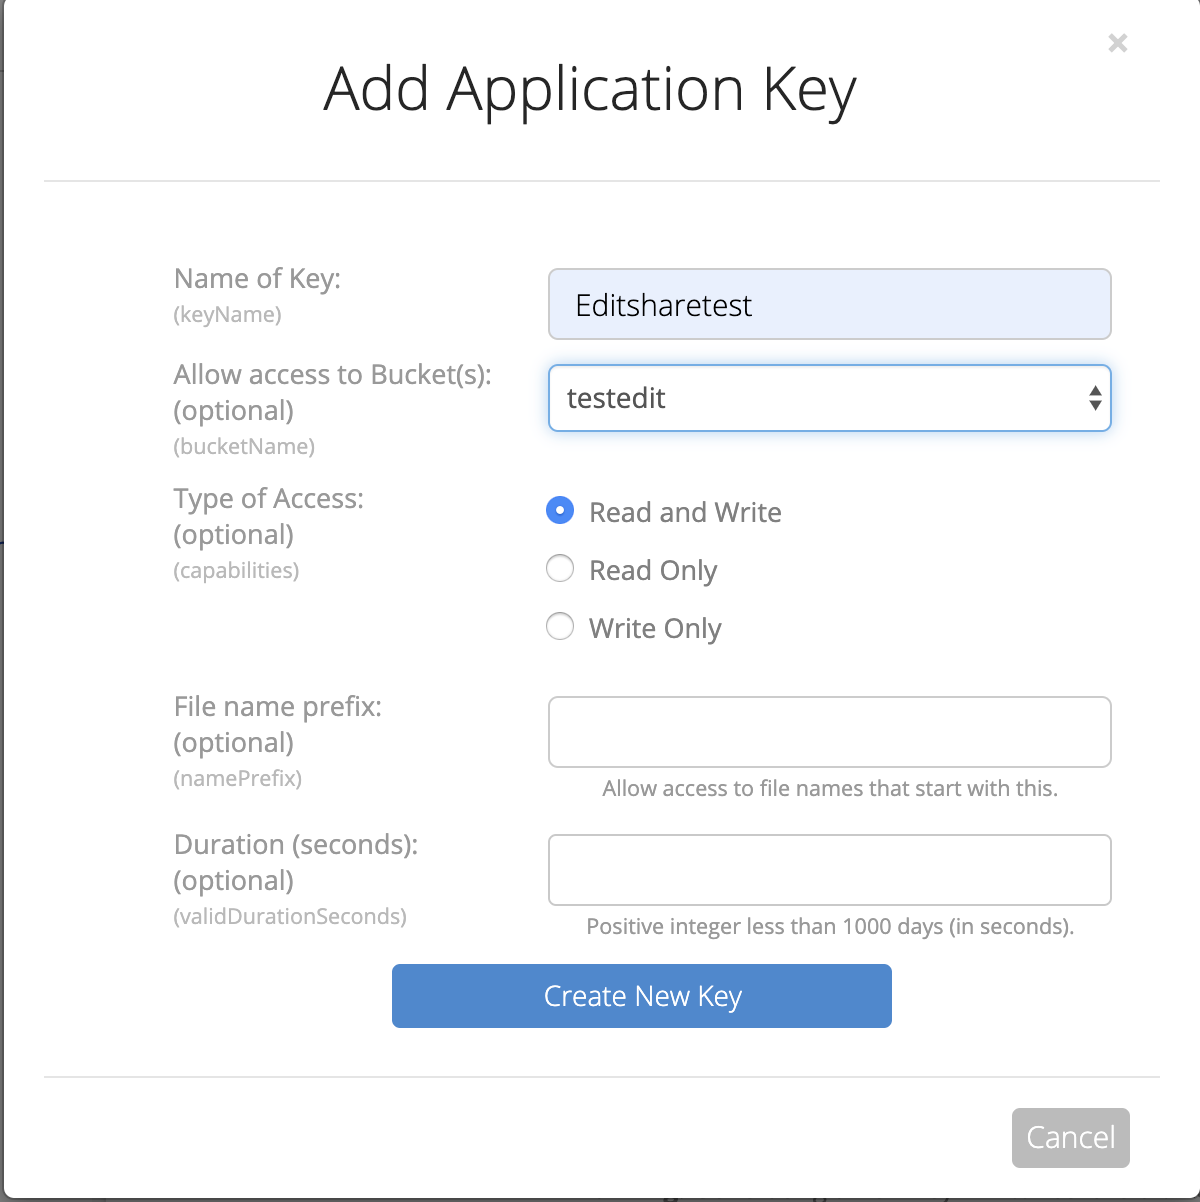Select the Read and Write radio circle
Viewport: 1200px width, 1202px height.
[560, 511]
